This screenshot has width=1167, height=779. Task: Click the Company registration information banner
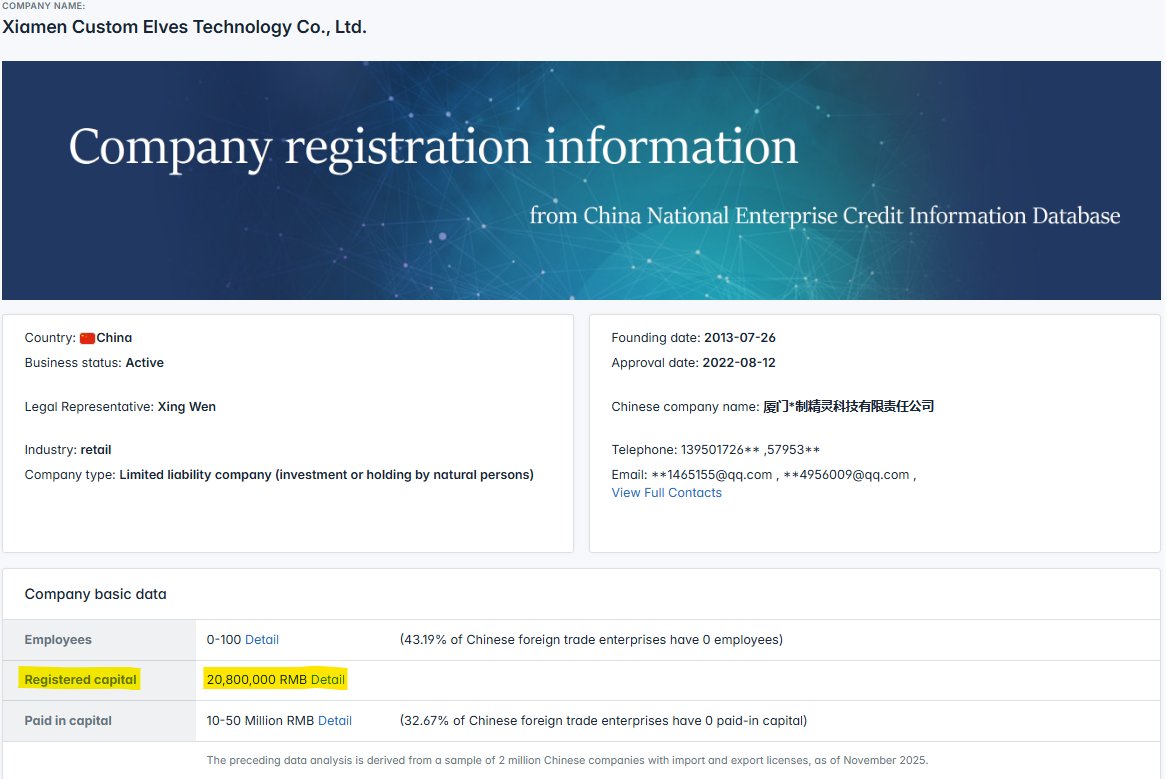tap(581, 180)
